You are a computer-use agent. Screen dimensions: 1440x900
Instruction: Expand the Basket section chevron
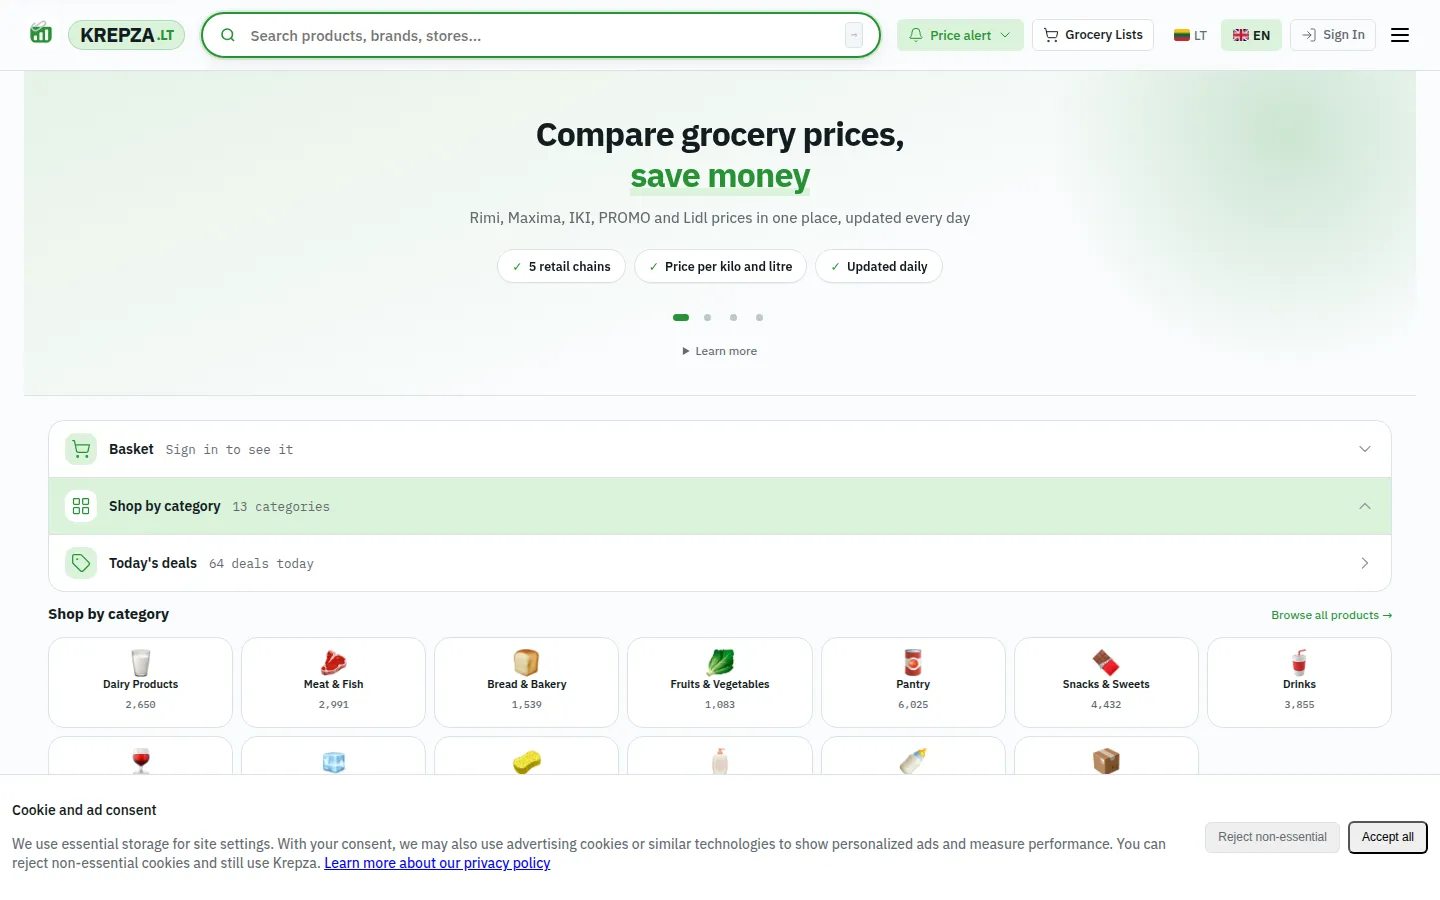pyautogui.click(x=1365, y=449)
